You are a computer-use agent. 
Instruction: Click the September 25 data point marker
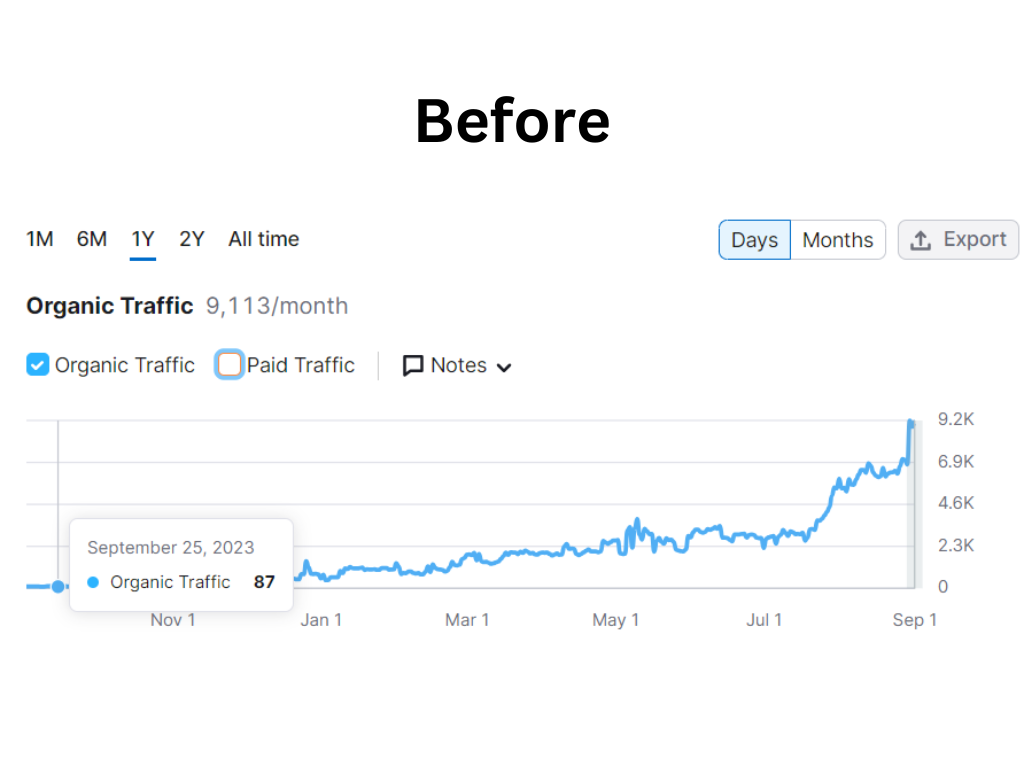pyautogui.click(x=58, y=587)
